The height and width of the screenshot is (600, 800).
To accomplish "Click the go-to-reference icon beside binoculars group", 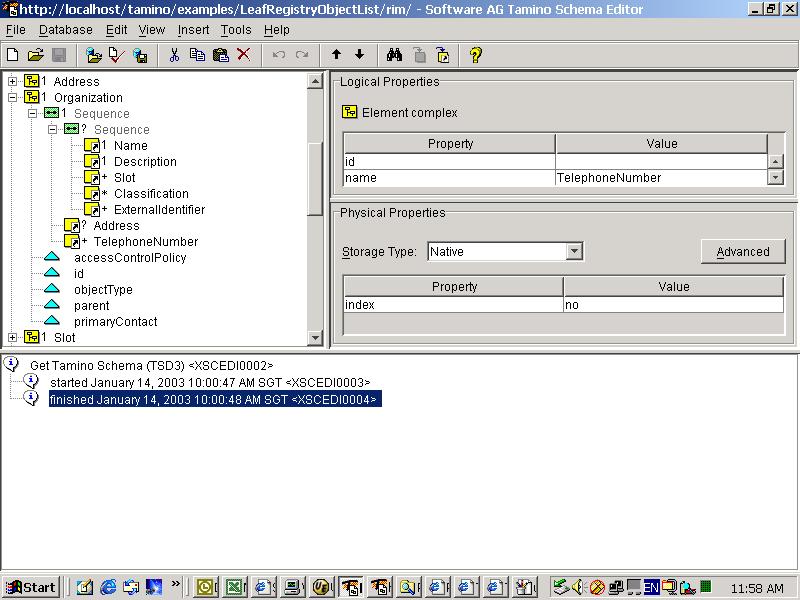I will 443,55.
